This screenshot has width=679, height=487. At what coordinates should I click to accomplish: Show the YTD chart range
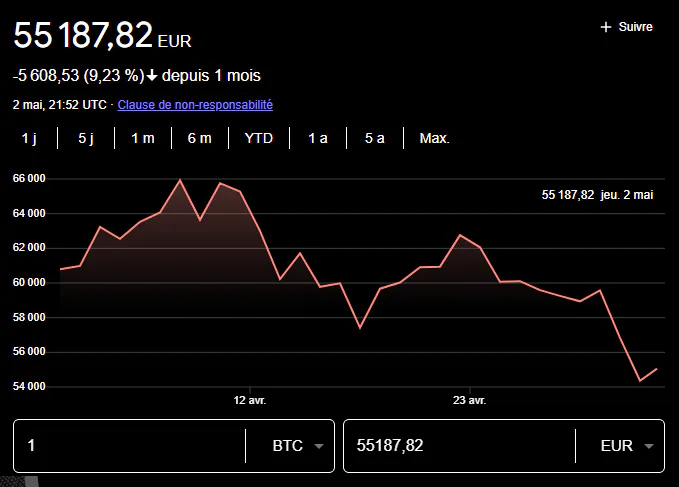pos(259,138)
